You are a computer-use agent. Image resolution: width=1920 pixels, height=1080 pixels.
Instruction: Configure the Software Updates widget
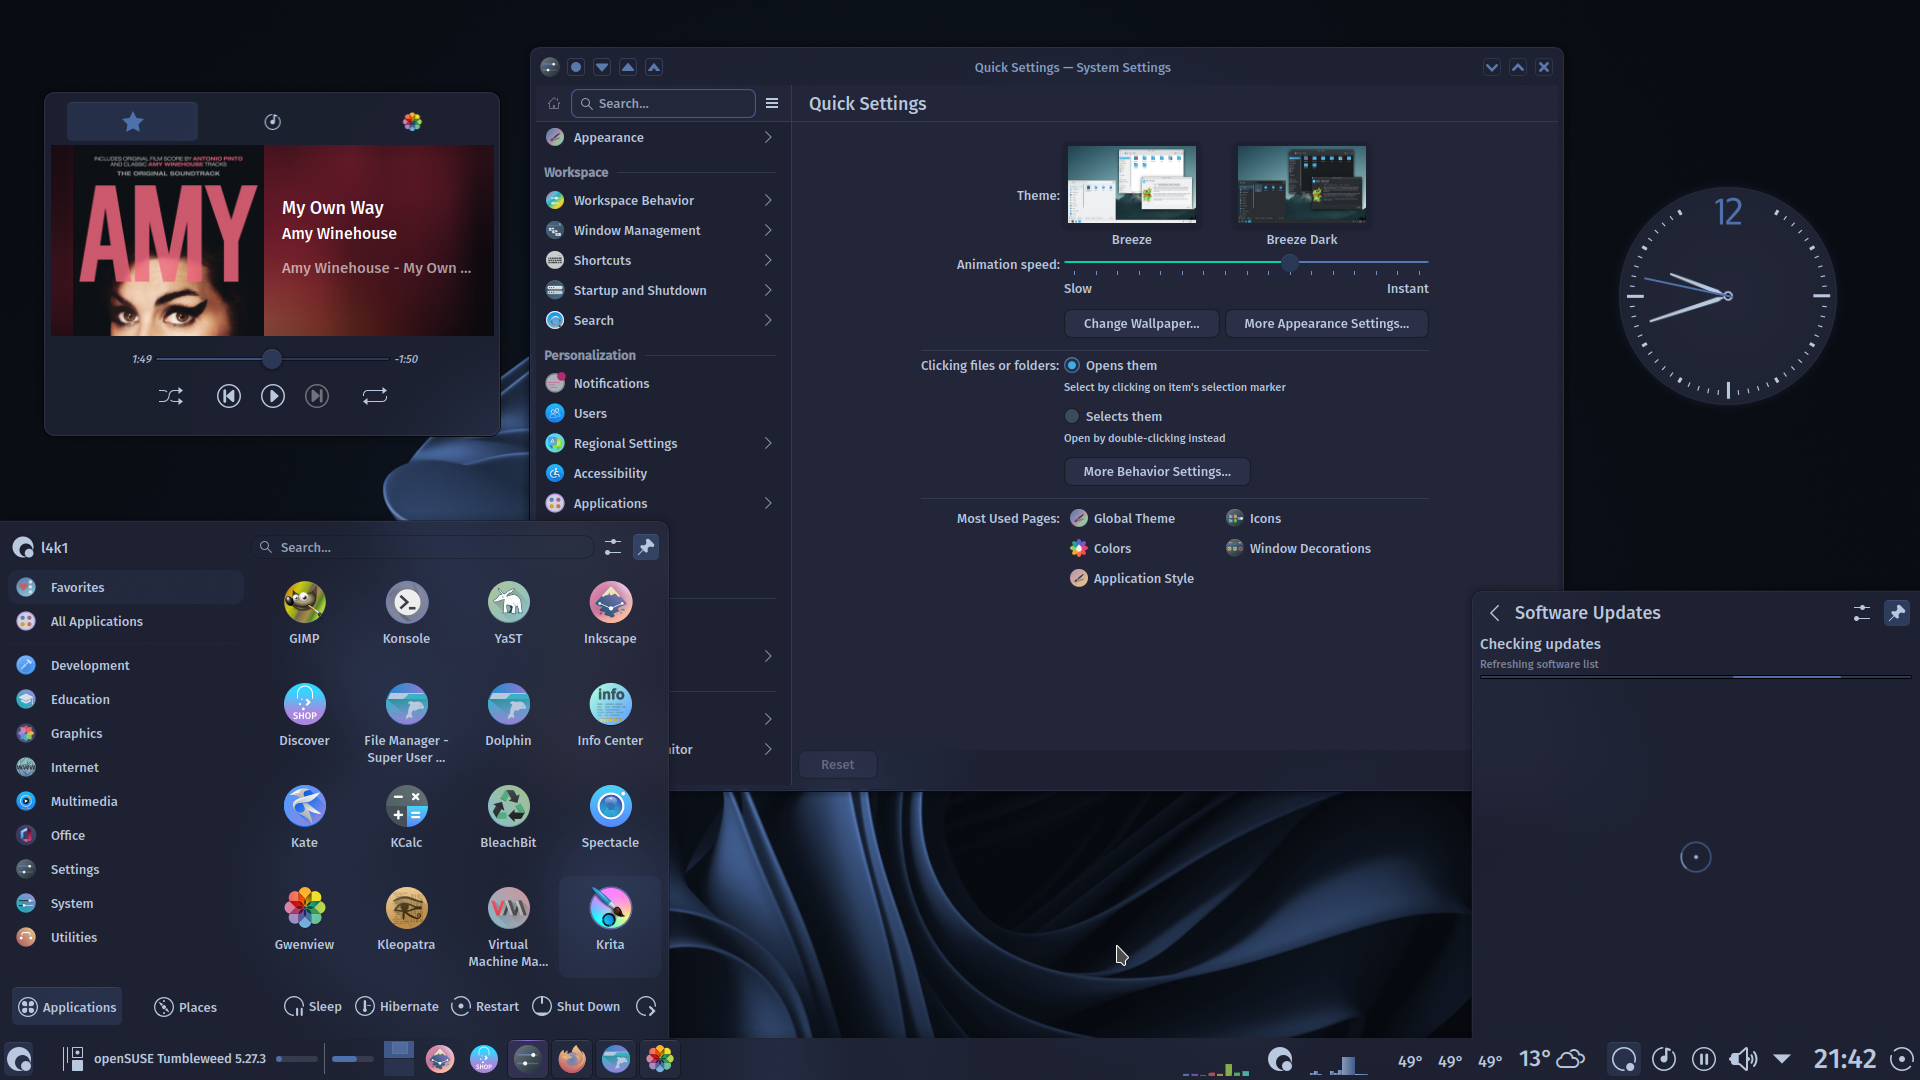coord(1861,613)
